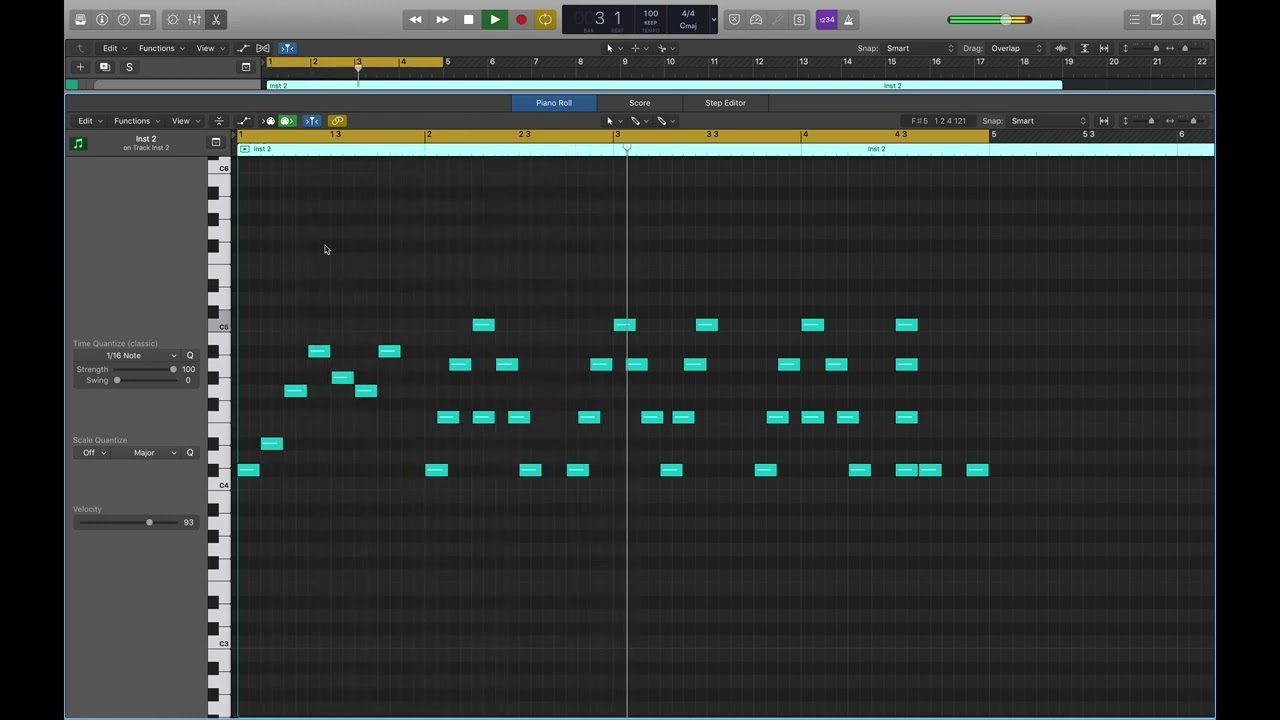Toggle Piano Roll MIDI In button
Screen dimensions: 1280x720
coord(268,121)
